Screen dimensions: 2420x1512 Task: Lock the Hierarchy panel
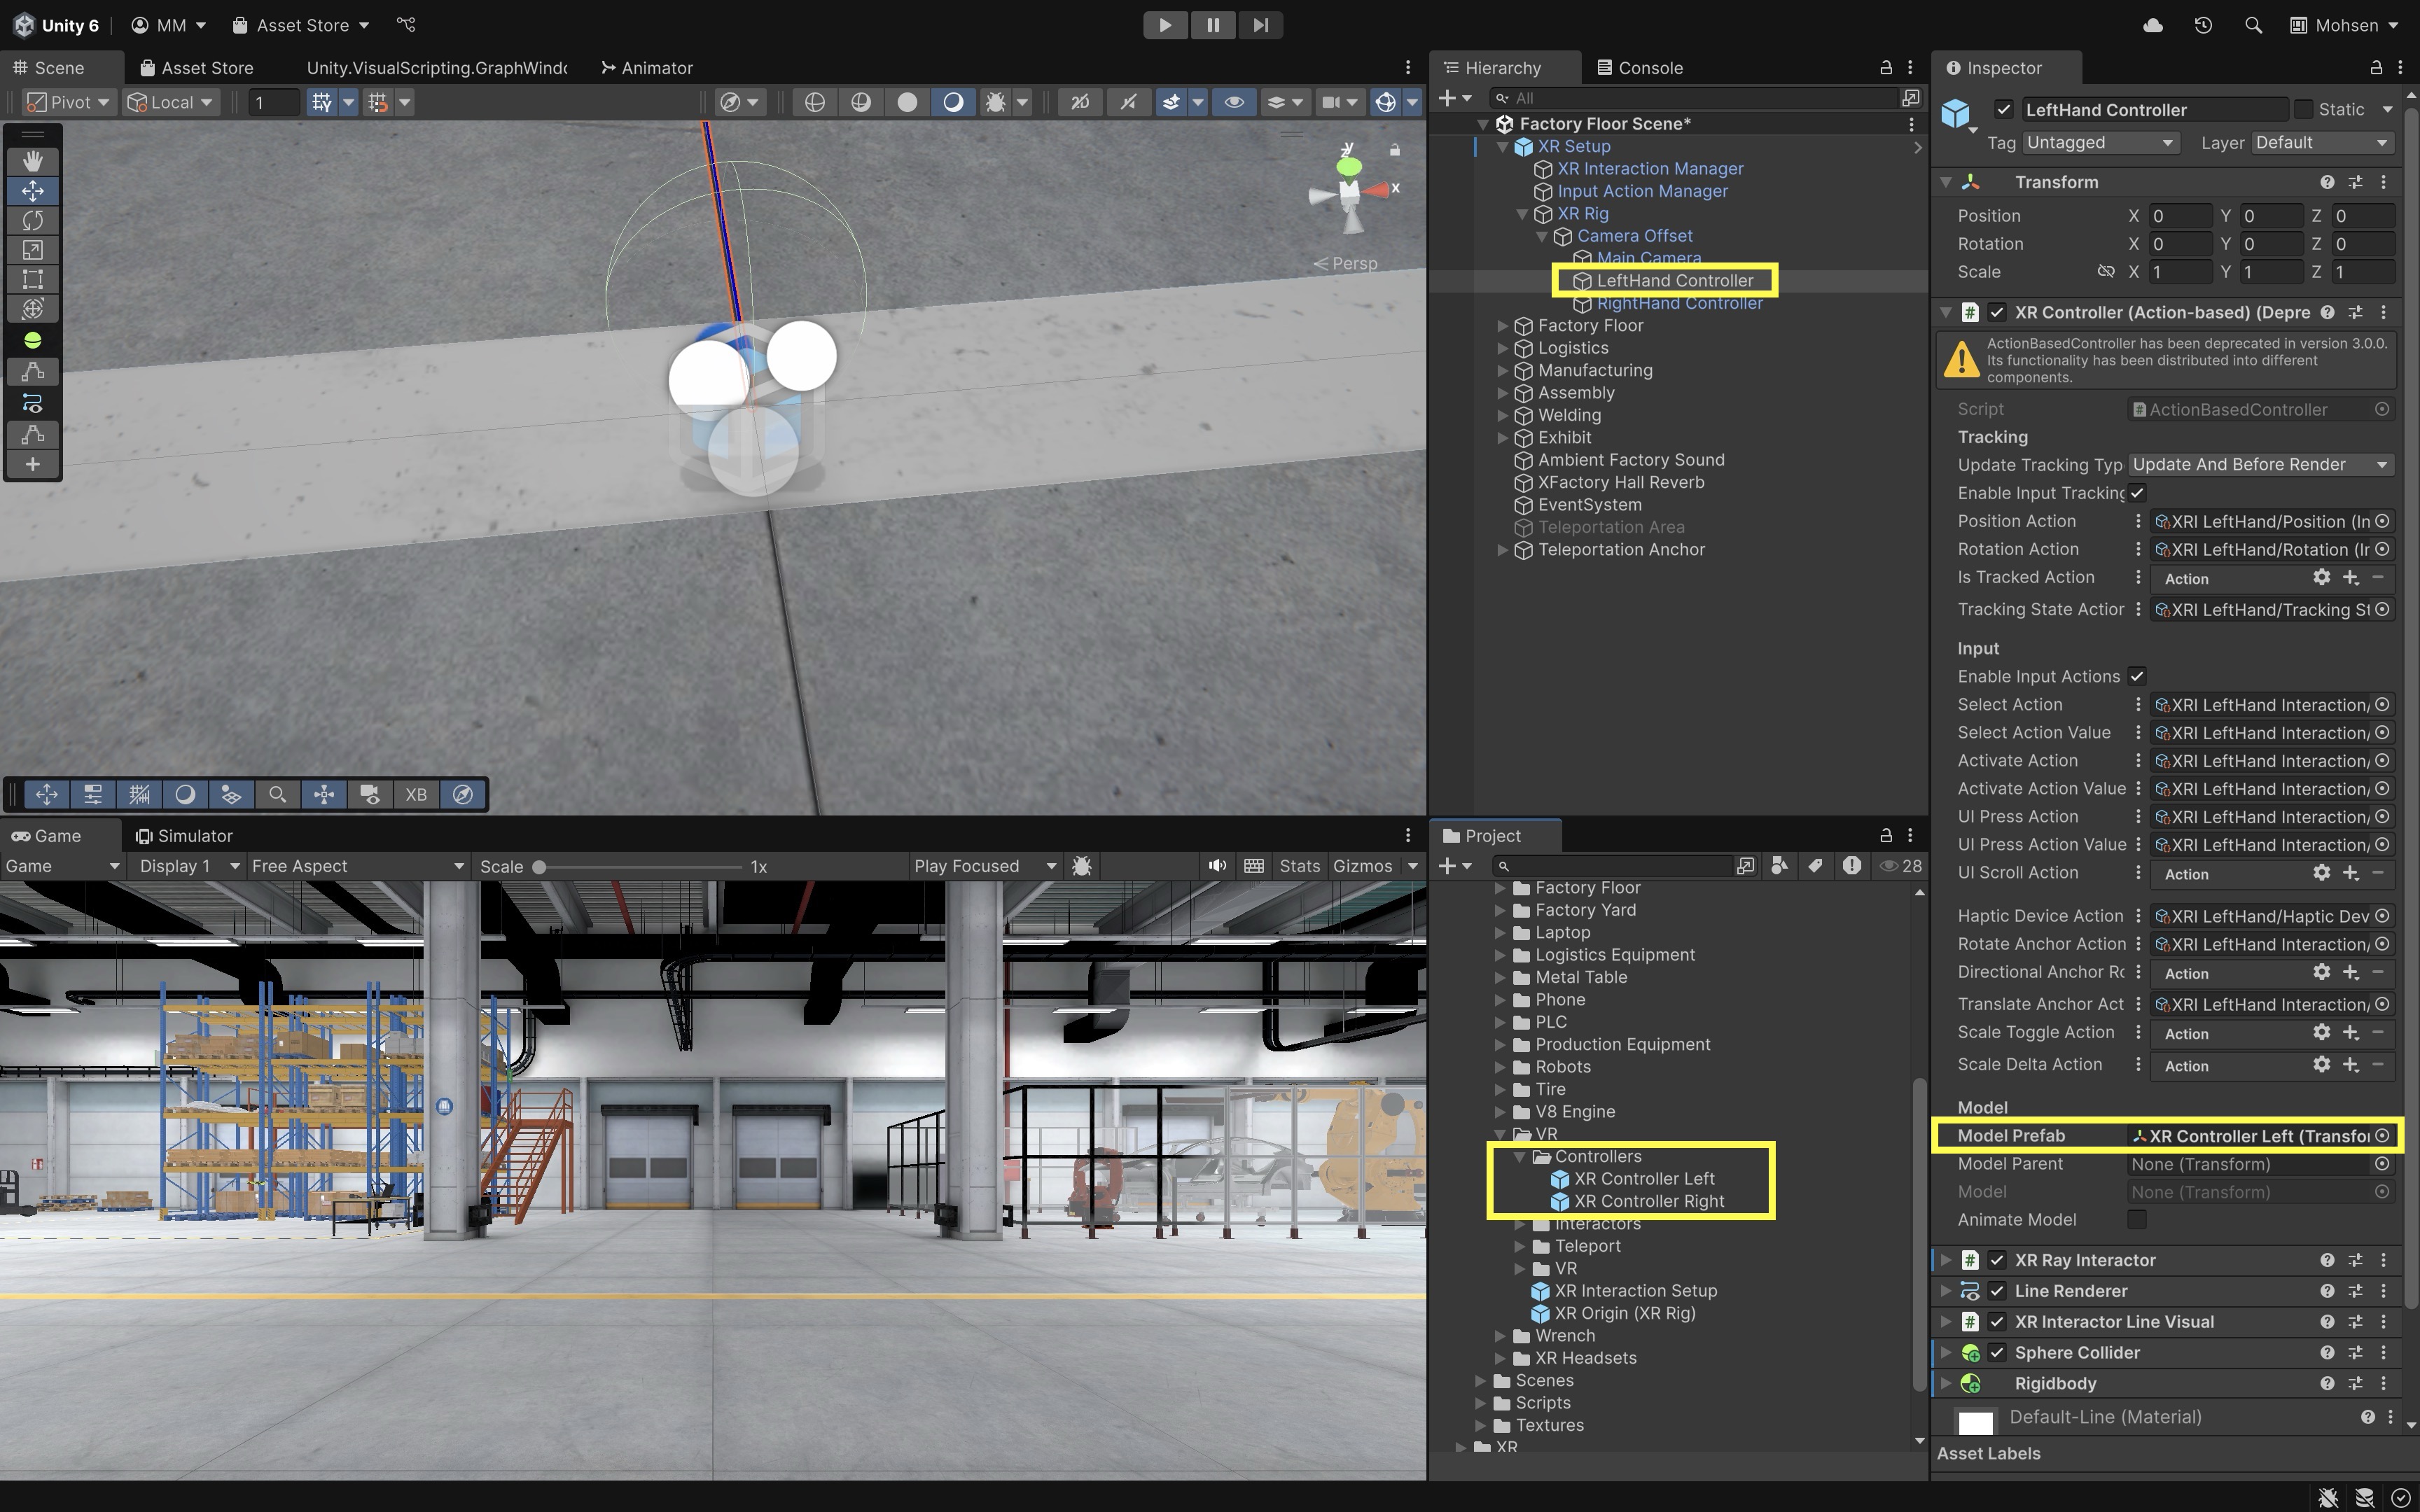(1886, 68)
